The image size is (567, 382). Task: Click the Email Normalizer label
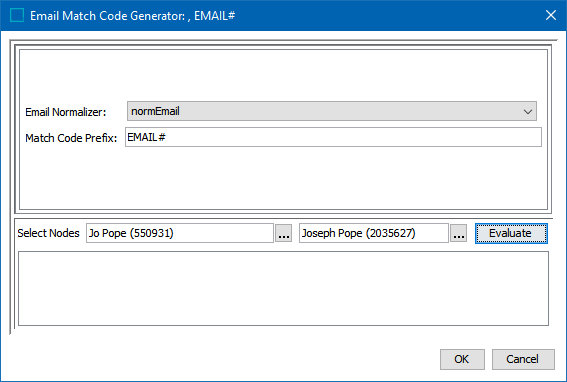point(66,112)
